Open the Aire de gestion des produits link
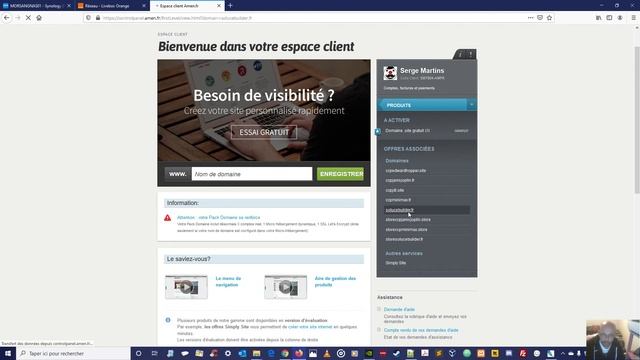Viewport: 640px width, 360px height. (x=335, y=282)
